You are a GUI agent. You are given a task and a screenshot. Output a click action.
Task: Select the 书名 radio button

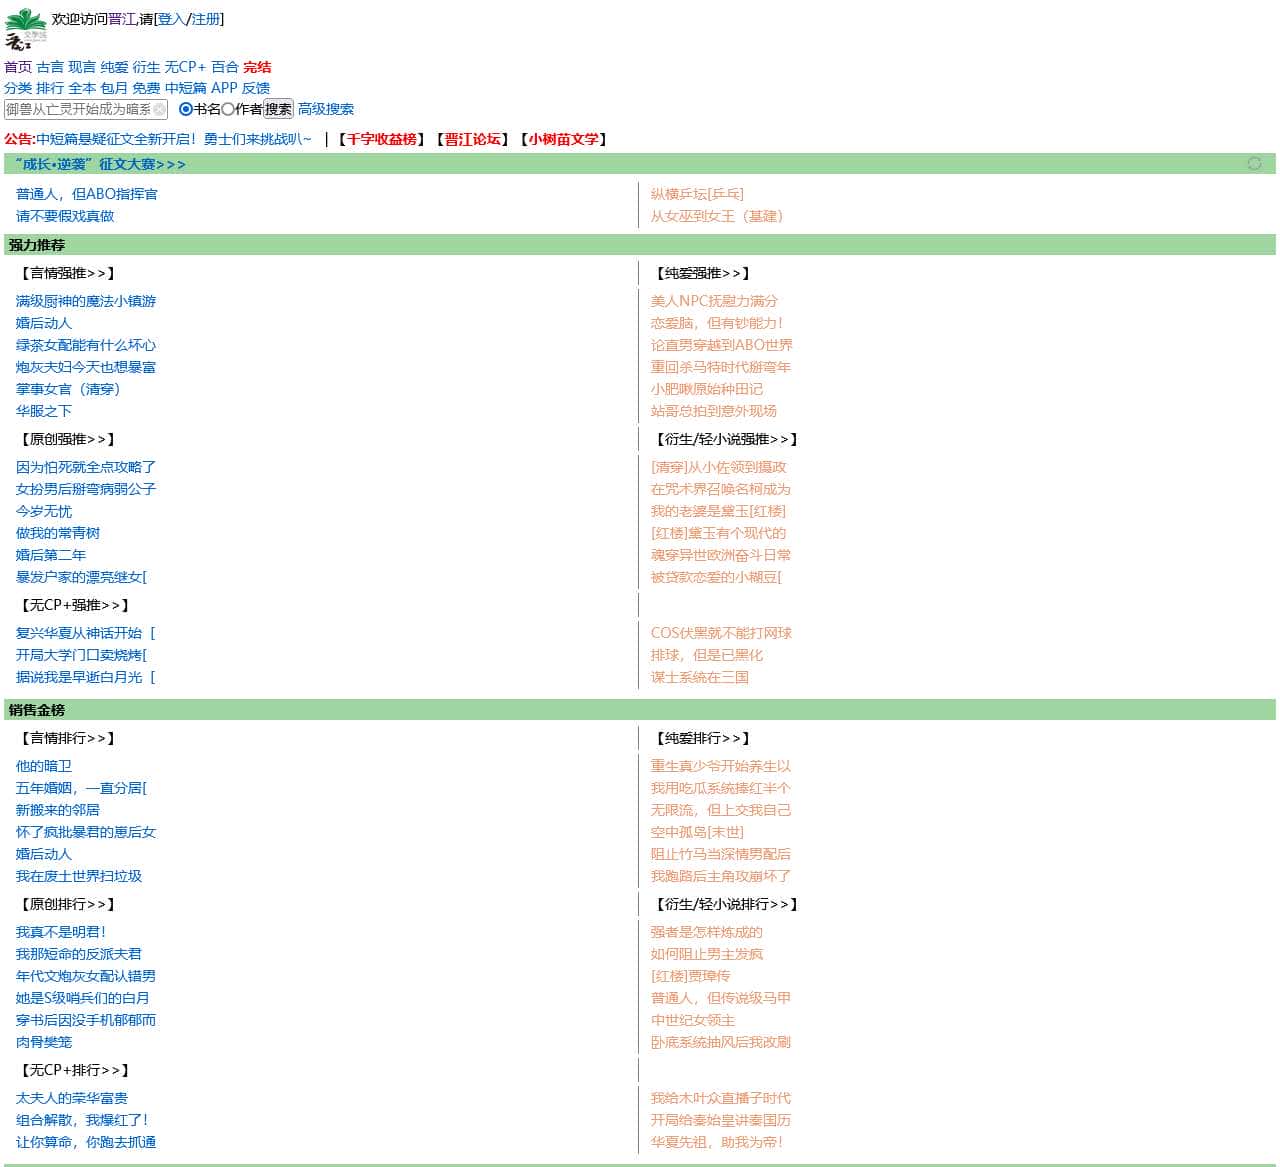coord(185,109)
